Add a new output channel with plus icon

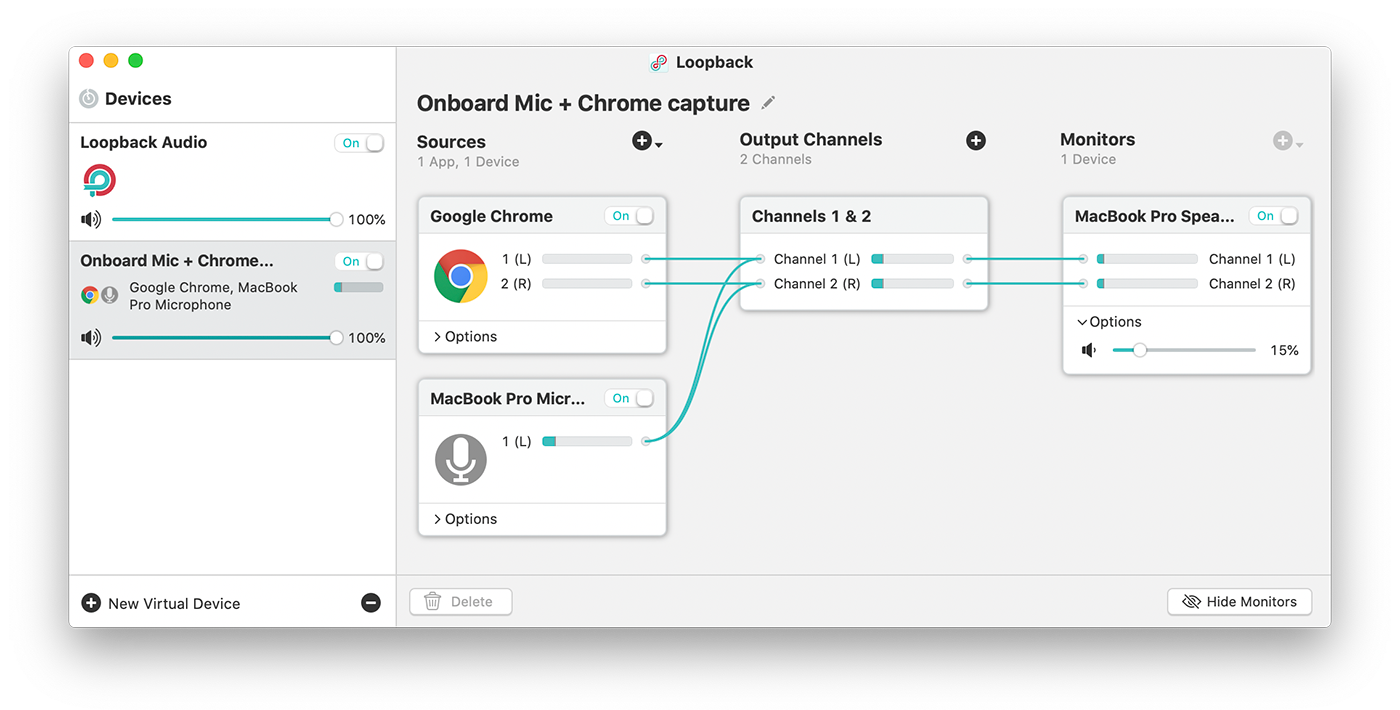976,141
